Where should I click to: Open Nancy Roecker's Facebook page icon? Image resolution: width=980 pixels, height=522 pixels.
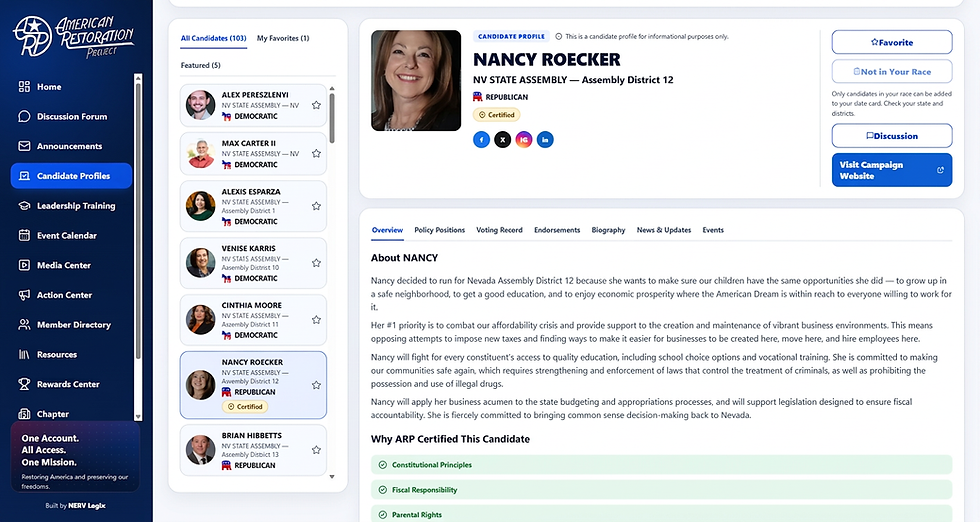pos(481,139)
